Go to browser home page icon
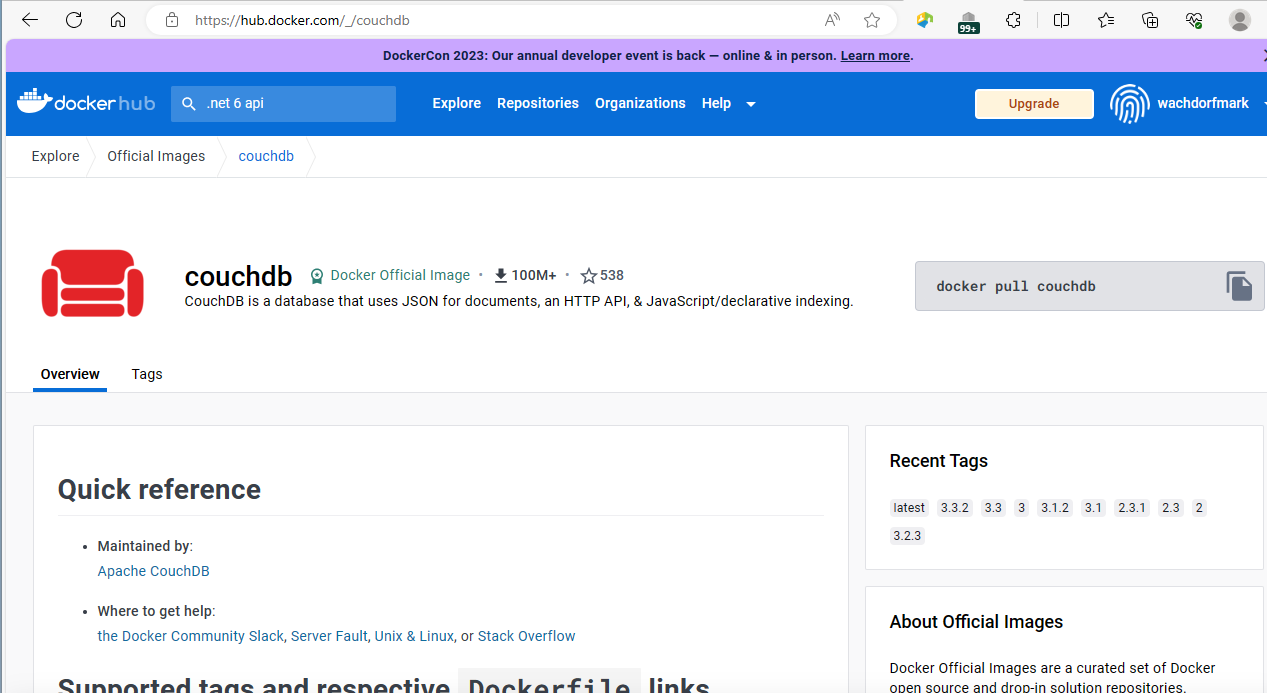Image resolution: width=1267 pixels, height=693 pixels. [x=118, y=20]
